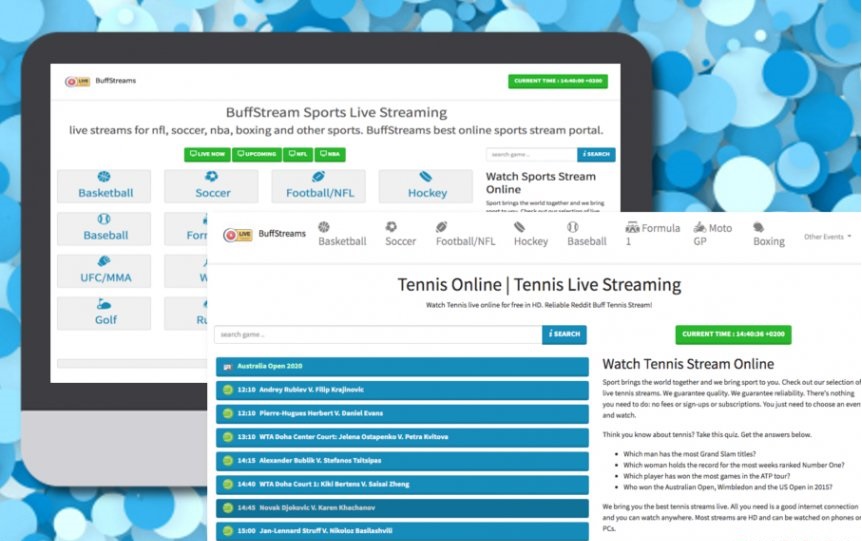The height and width of the screenshot is (541, 862).
Task: Click tennis ball icon on Rublev row
Action: (x=228, y=390)
